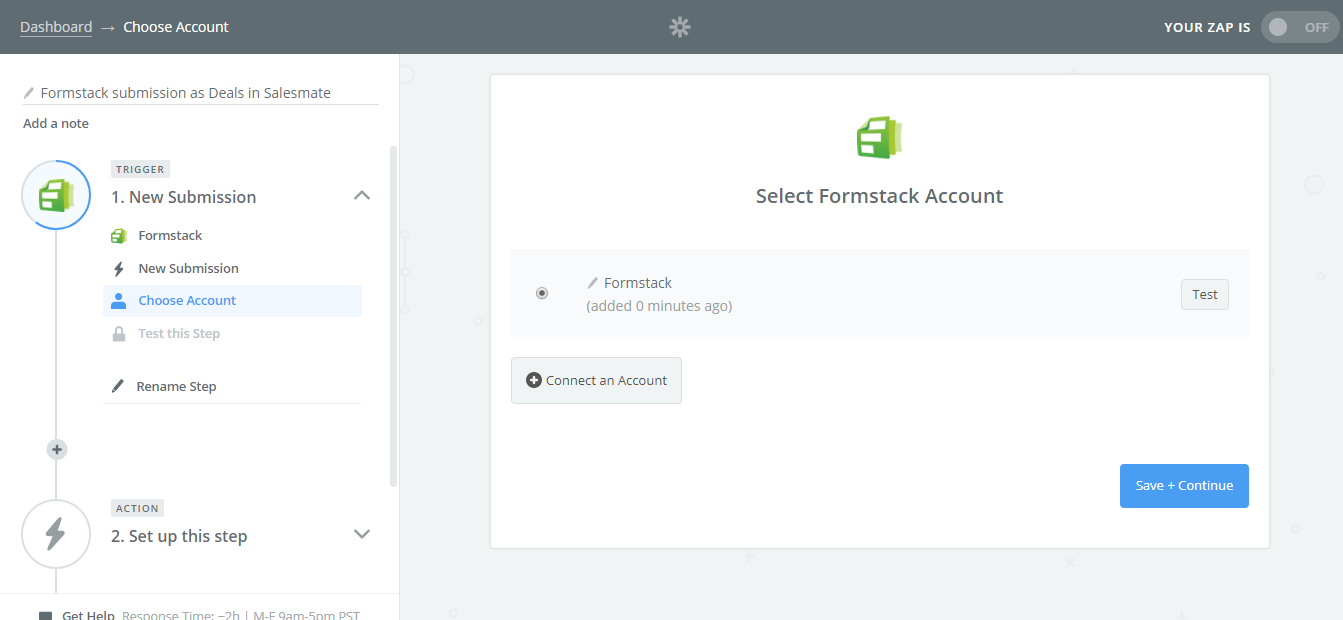
Task: Select the Choose Account step item
Action: [232, 301]
